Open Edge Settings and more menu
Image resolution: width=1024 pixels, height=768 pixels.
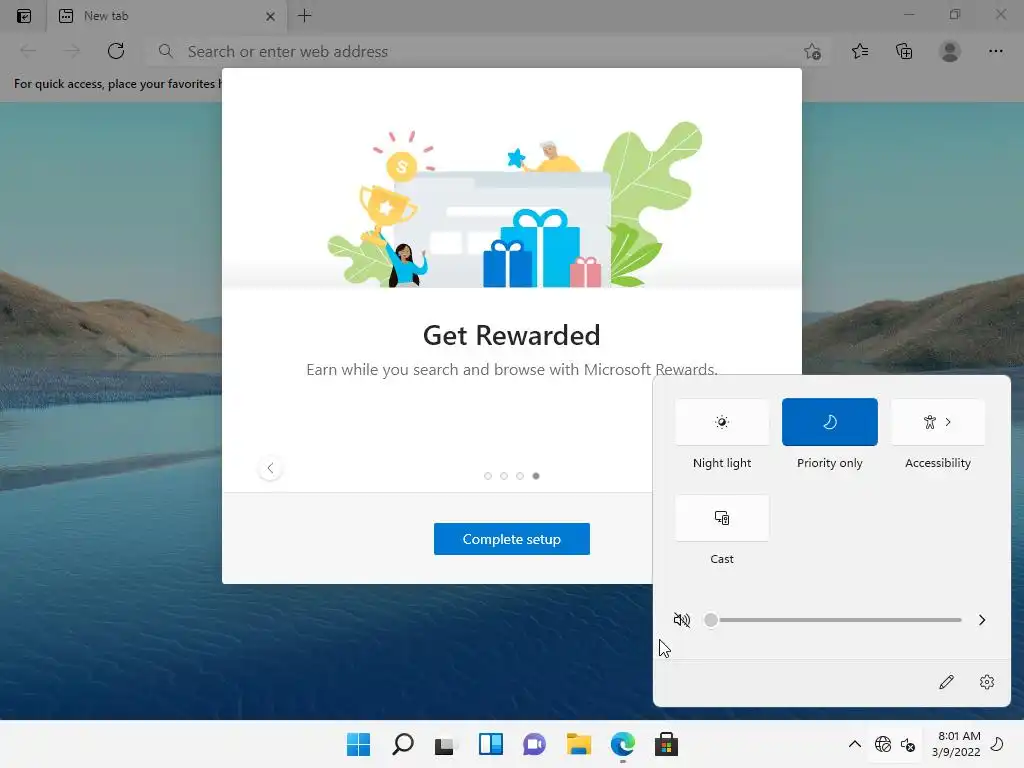click(x=995, y=51)
